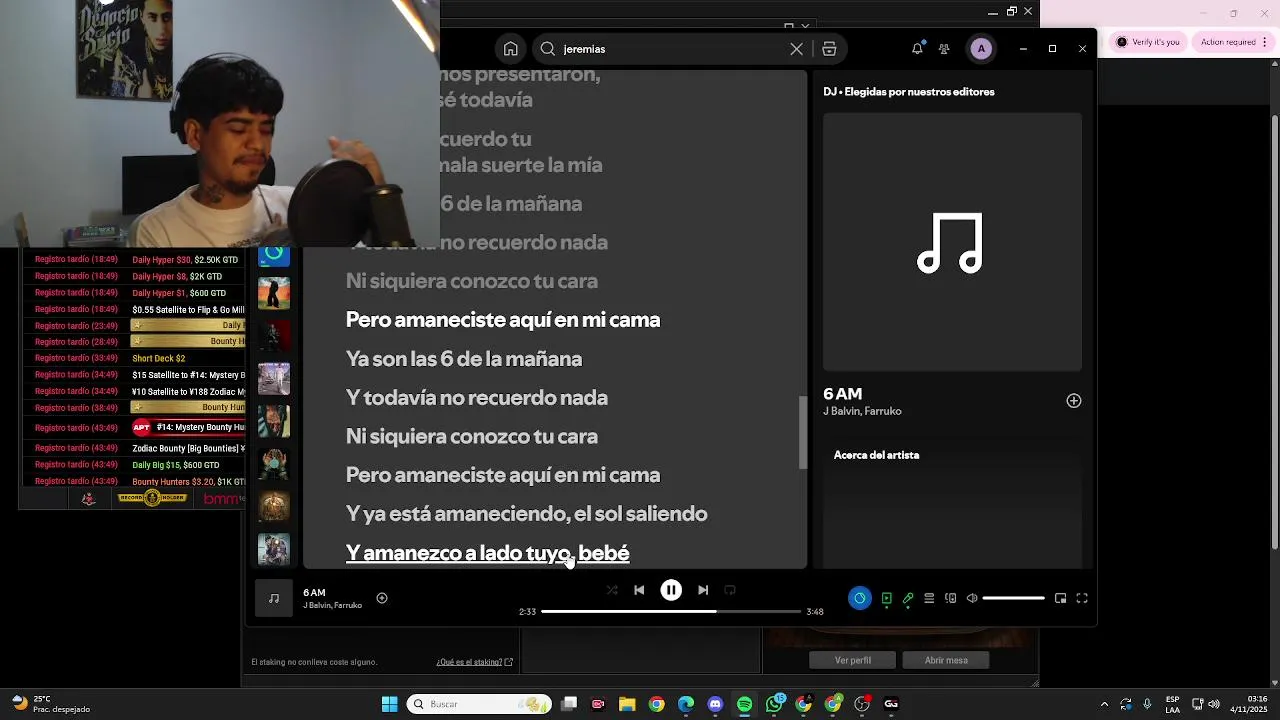Jump to lyric 'Pero amaneciste aquí en mi cama' under 'Y todavía no recuerdo nada'
The image size is (1280, 720).
(x=503, y=475)
